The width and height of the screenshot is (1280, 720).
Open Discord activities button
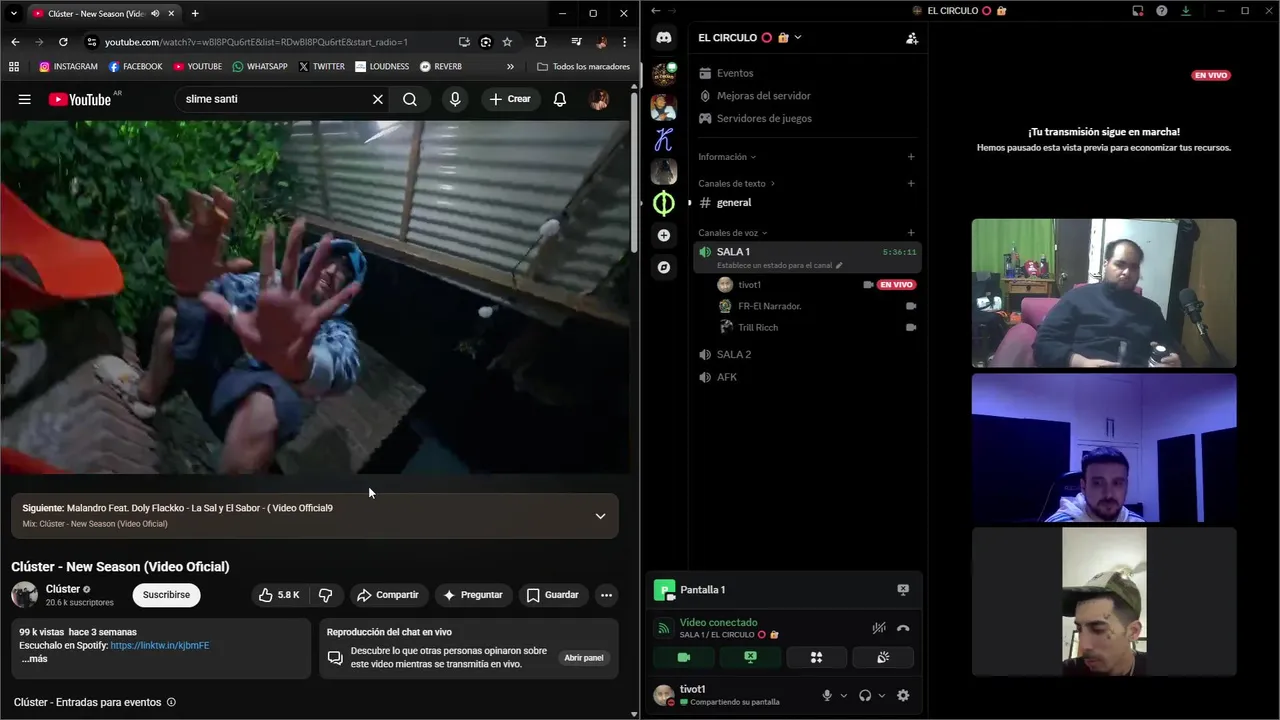click(x=816, y=657)
